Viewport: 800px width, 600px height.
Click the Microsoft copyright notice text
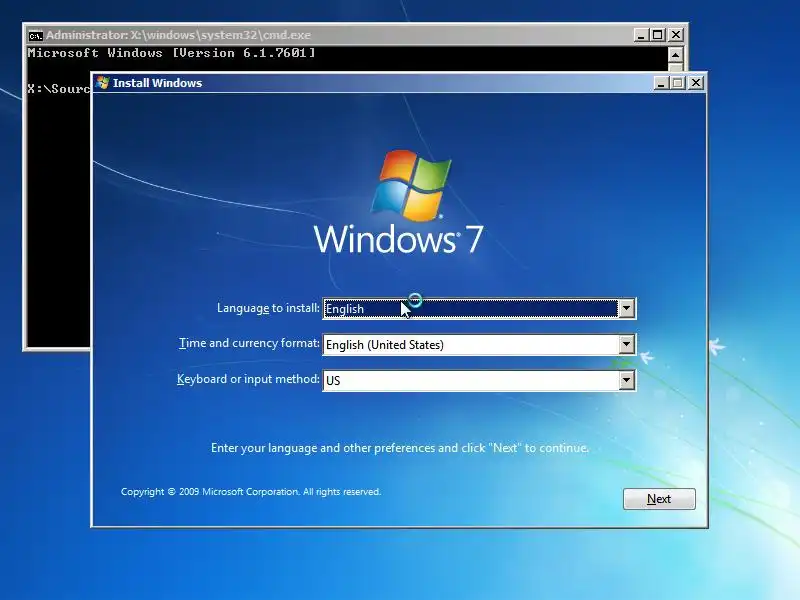pos(251,492)
